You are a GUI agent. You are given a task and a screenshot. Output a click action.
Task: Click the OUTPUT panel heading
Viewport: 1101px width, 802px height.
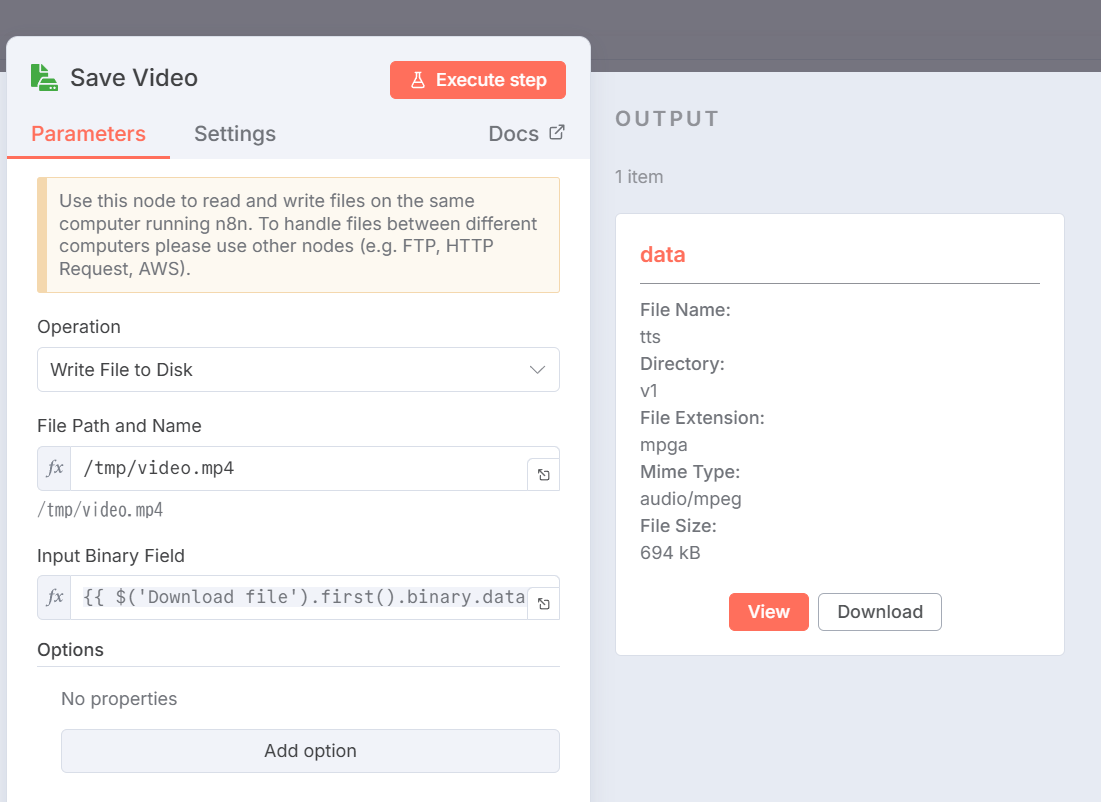[667, 119]
